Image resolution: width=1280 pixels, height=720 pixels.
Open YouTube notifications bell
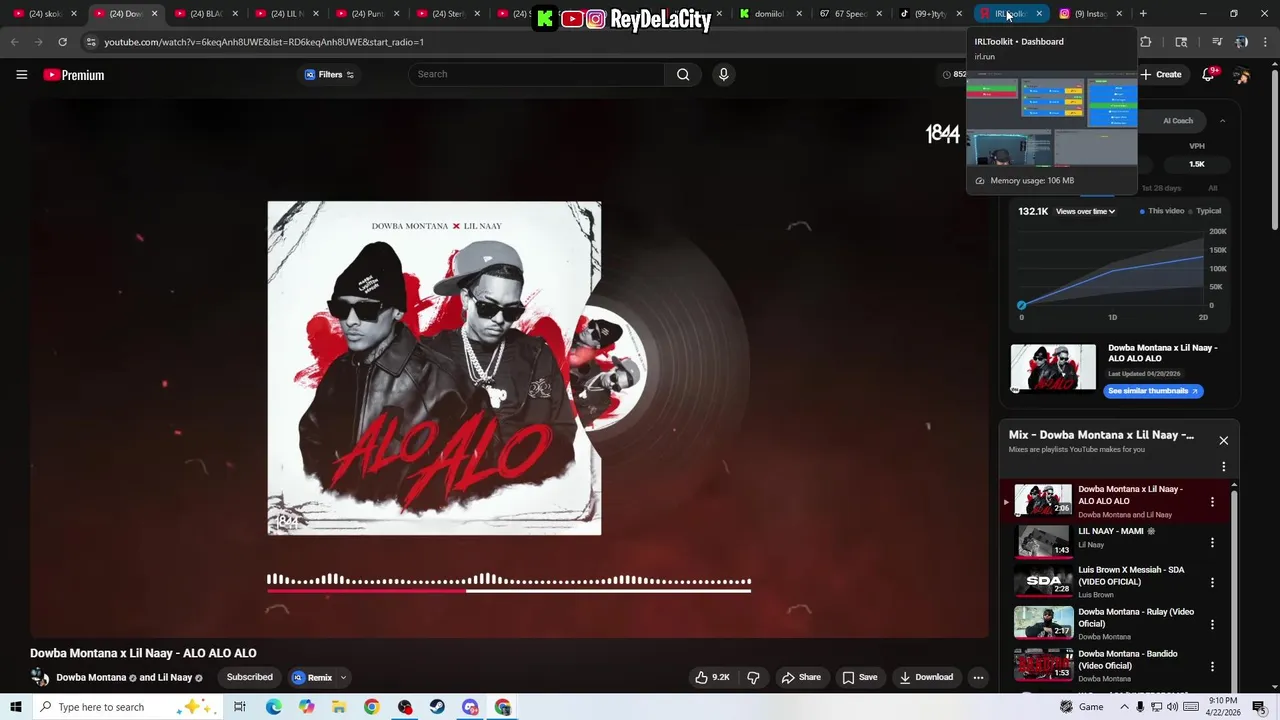(x=1208, y=74)
